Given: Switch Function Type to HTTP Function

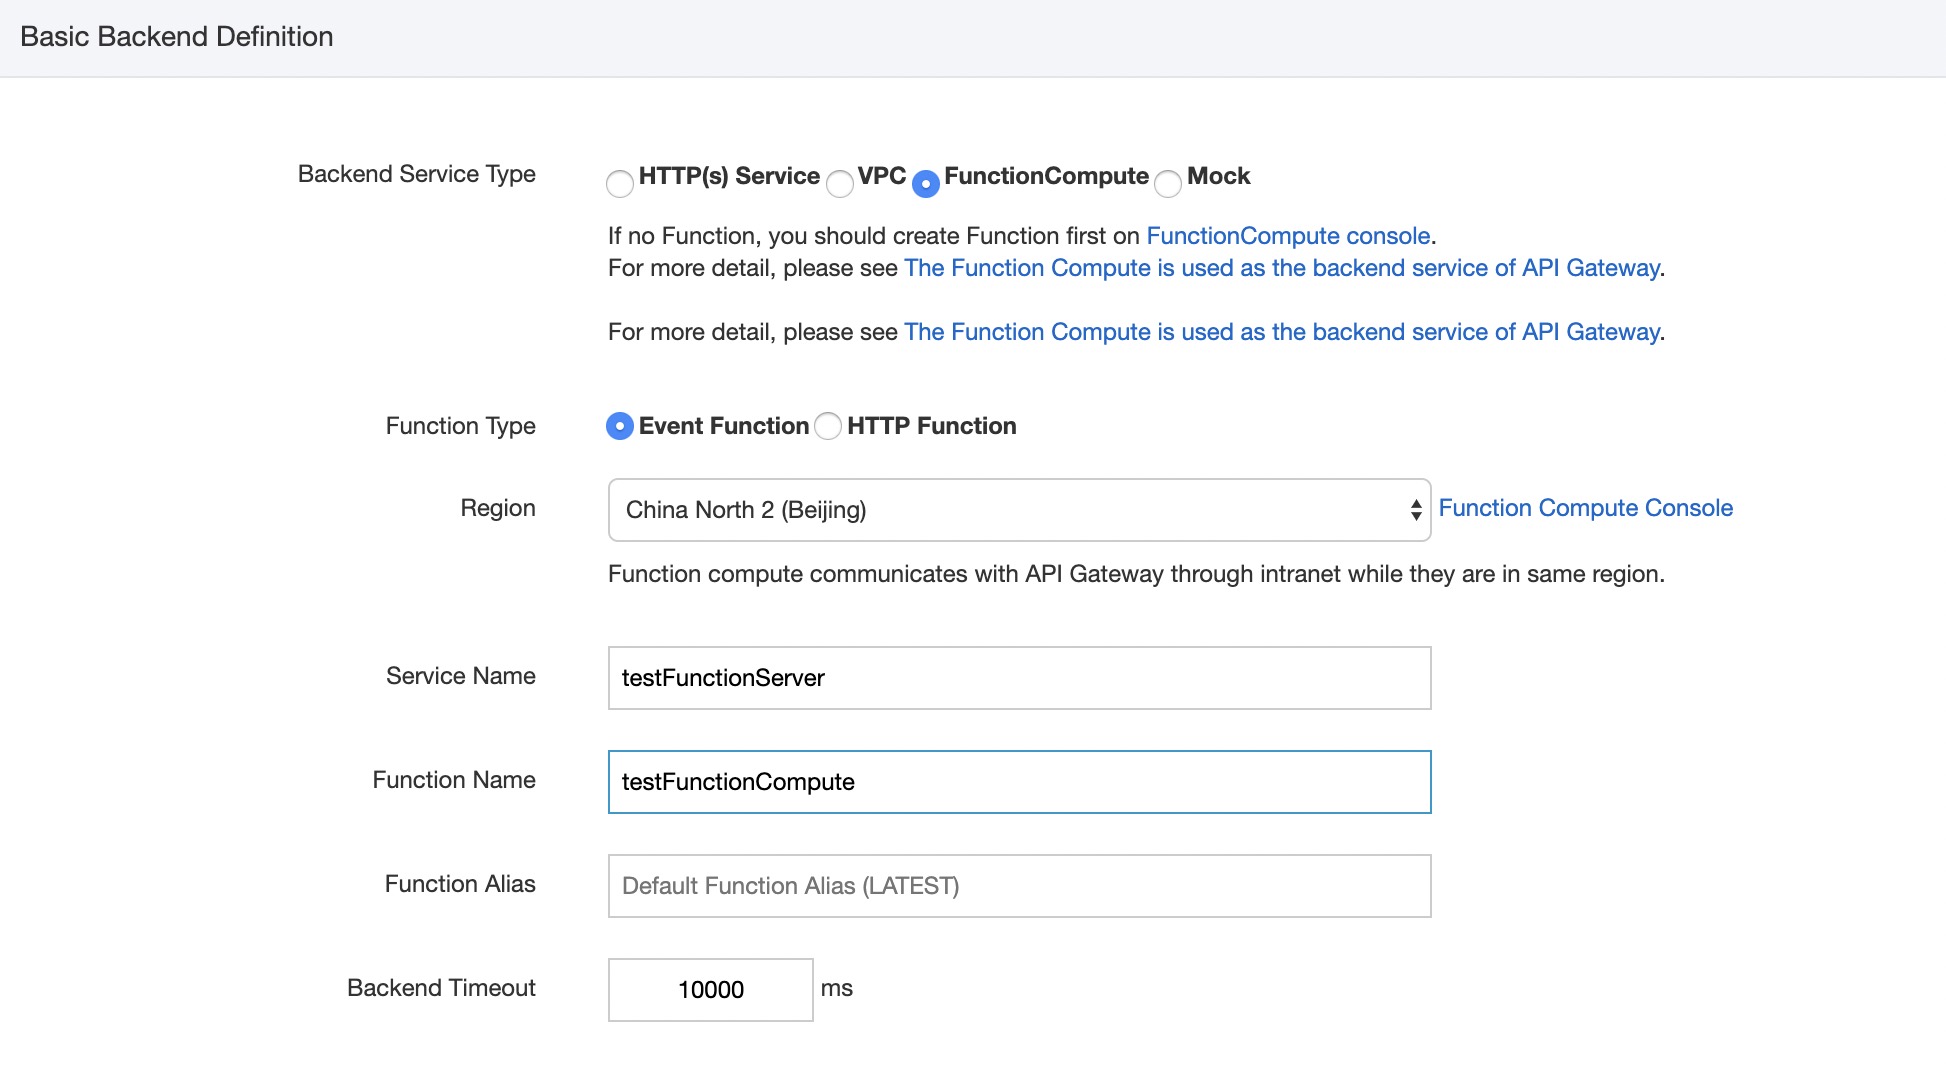Looking at the screenshot, I should tap(828, 426).
